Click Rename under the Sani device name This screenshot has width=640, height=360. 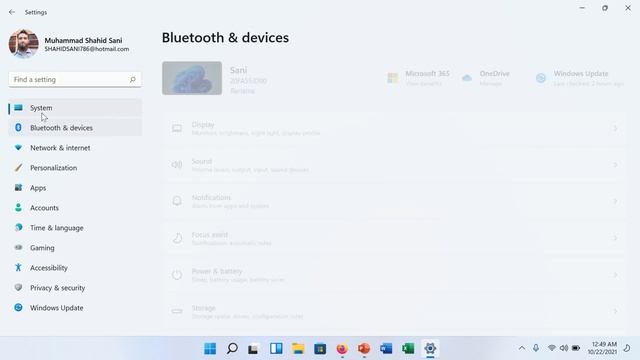coord(242,91)
